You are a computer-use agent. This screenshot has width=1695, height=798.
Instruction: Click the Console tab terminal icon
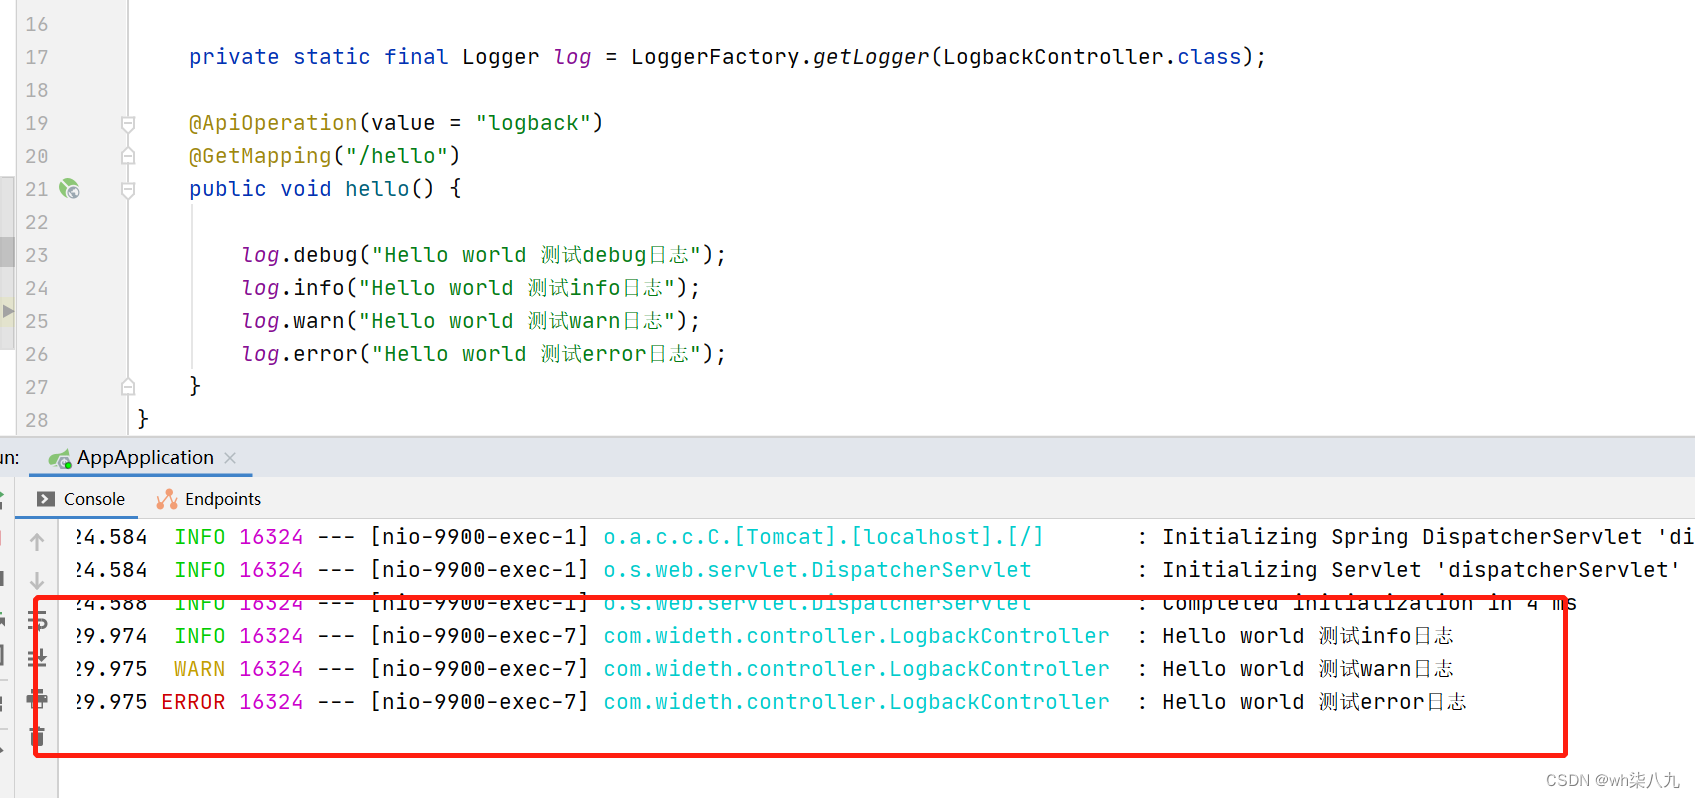(x=46, y=499)
